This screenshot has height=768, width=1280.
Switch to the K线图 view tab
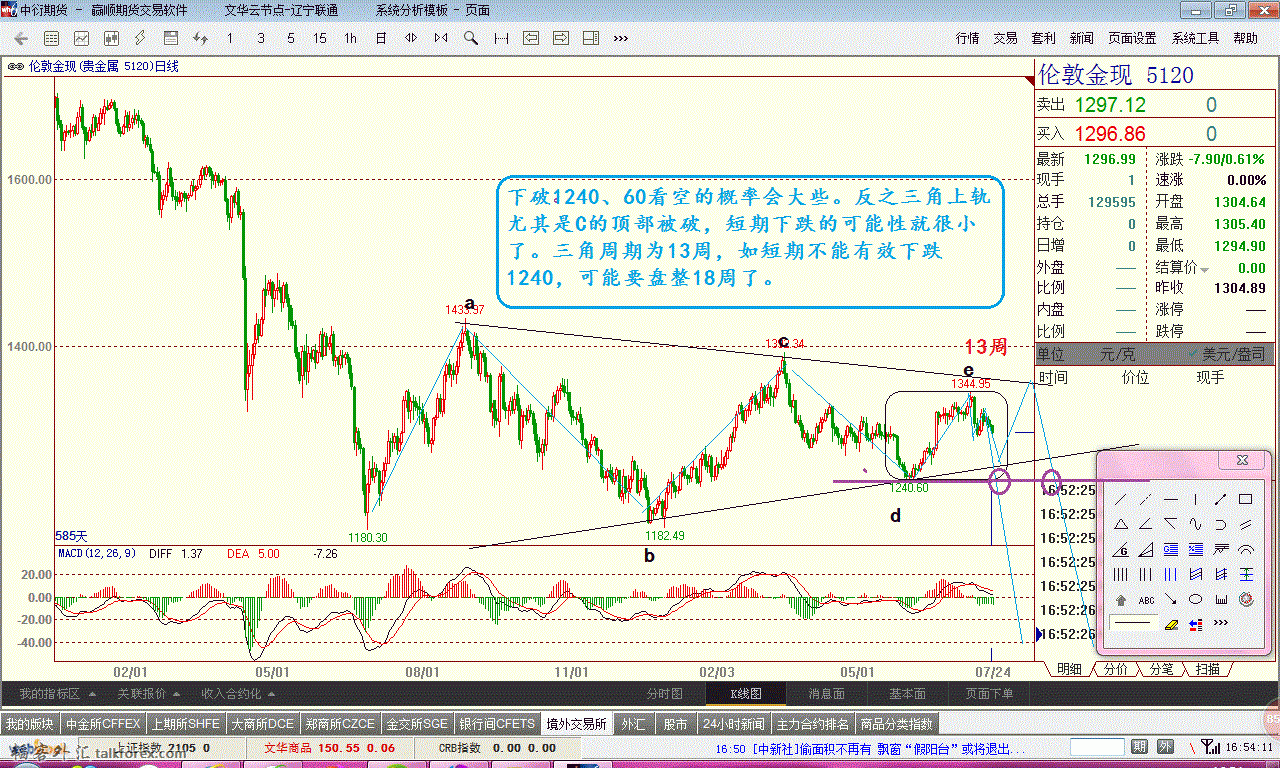click(x=745, y=693)
